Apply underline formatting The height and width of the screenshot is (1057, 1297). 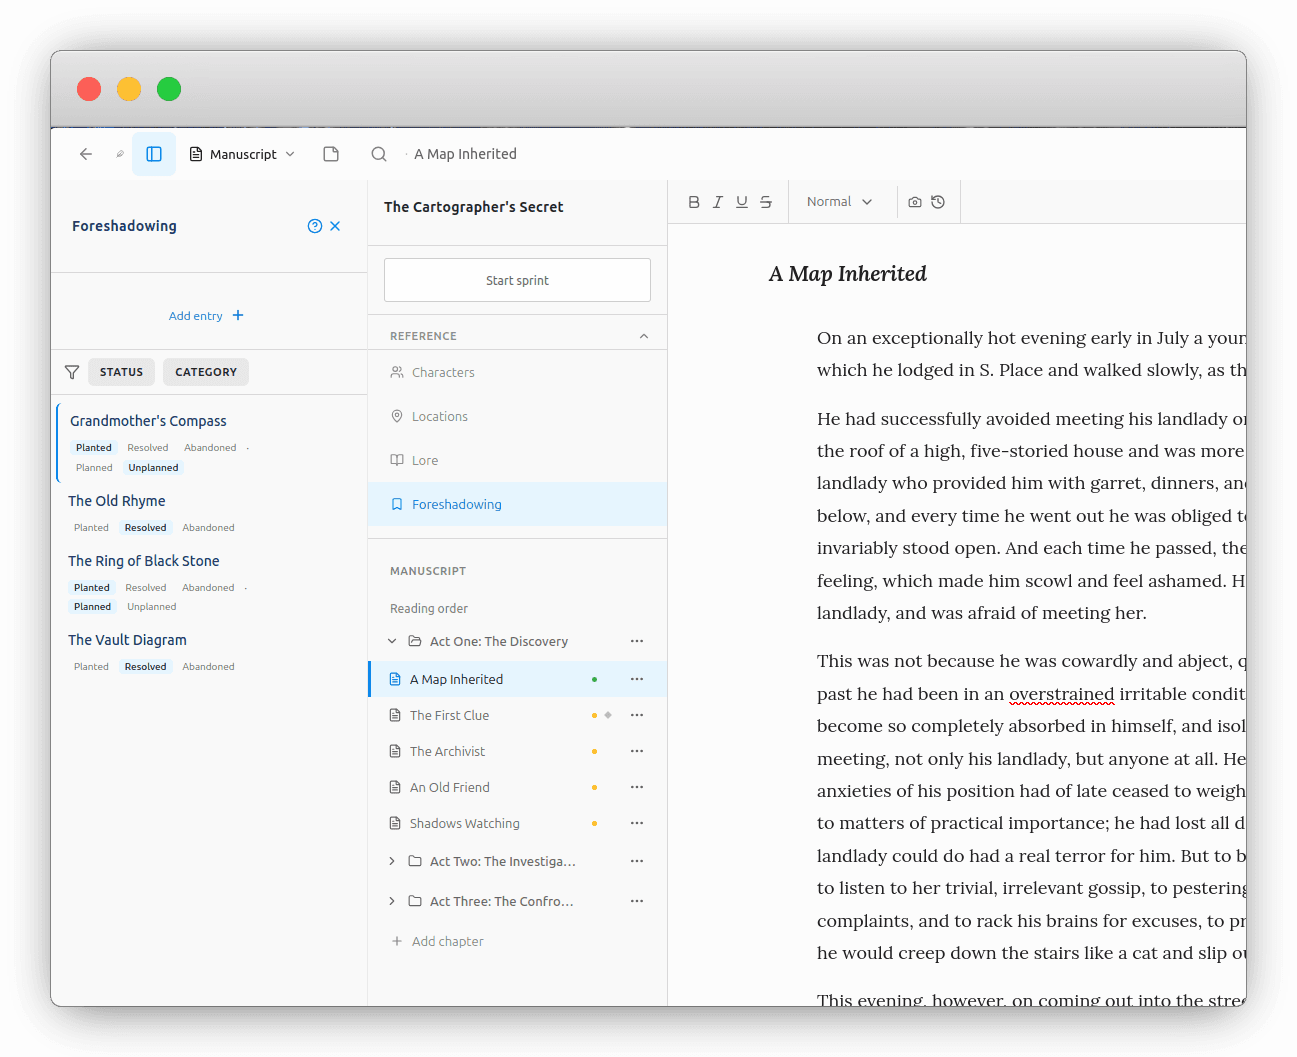tap(742, 202)
